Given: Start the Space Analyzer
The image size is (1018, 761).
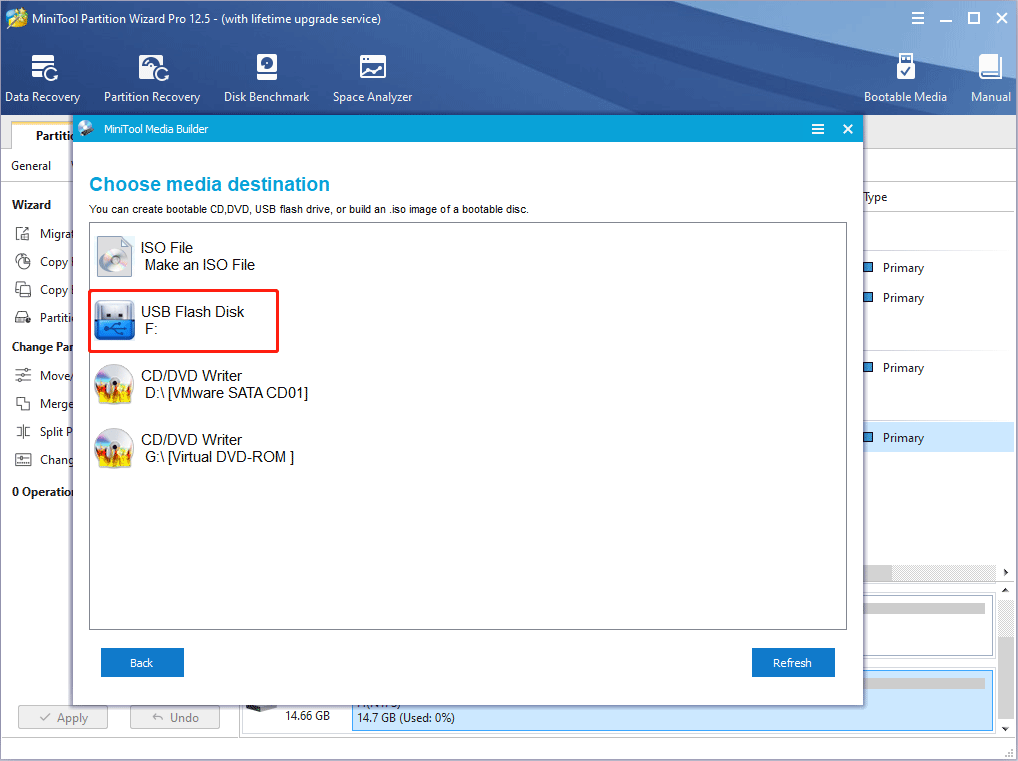Looking at the screenshot, I should point(371,75).
